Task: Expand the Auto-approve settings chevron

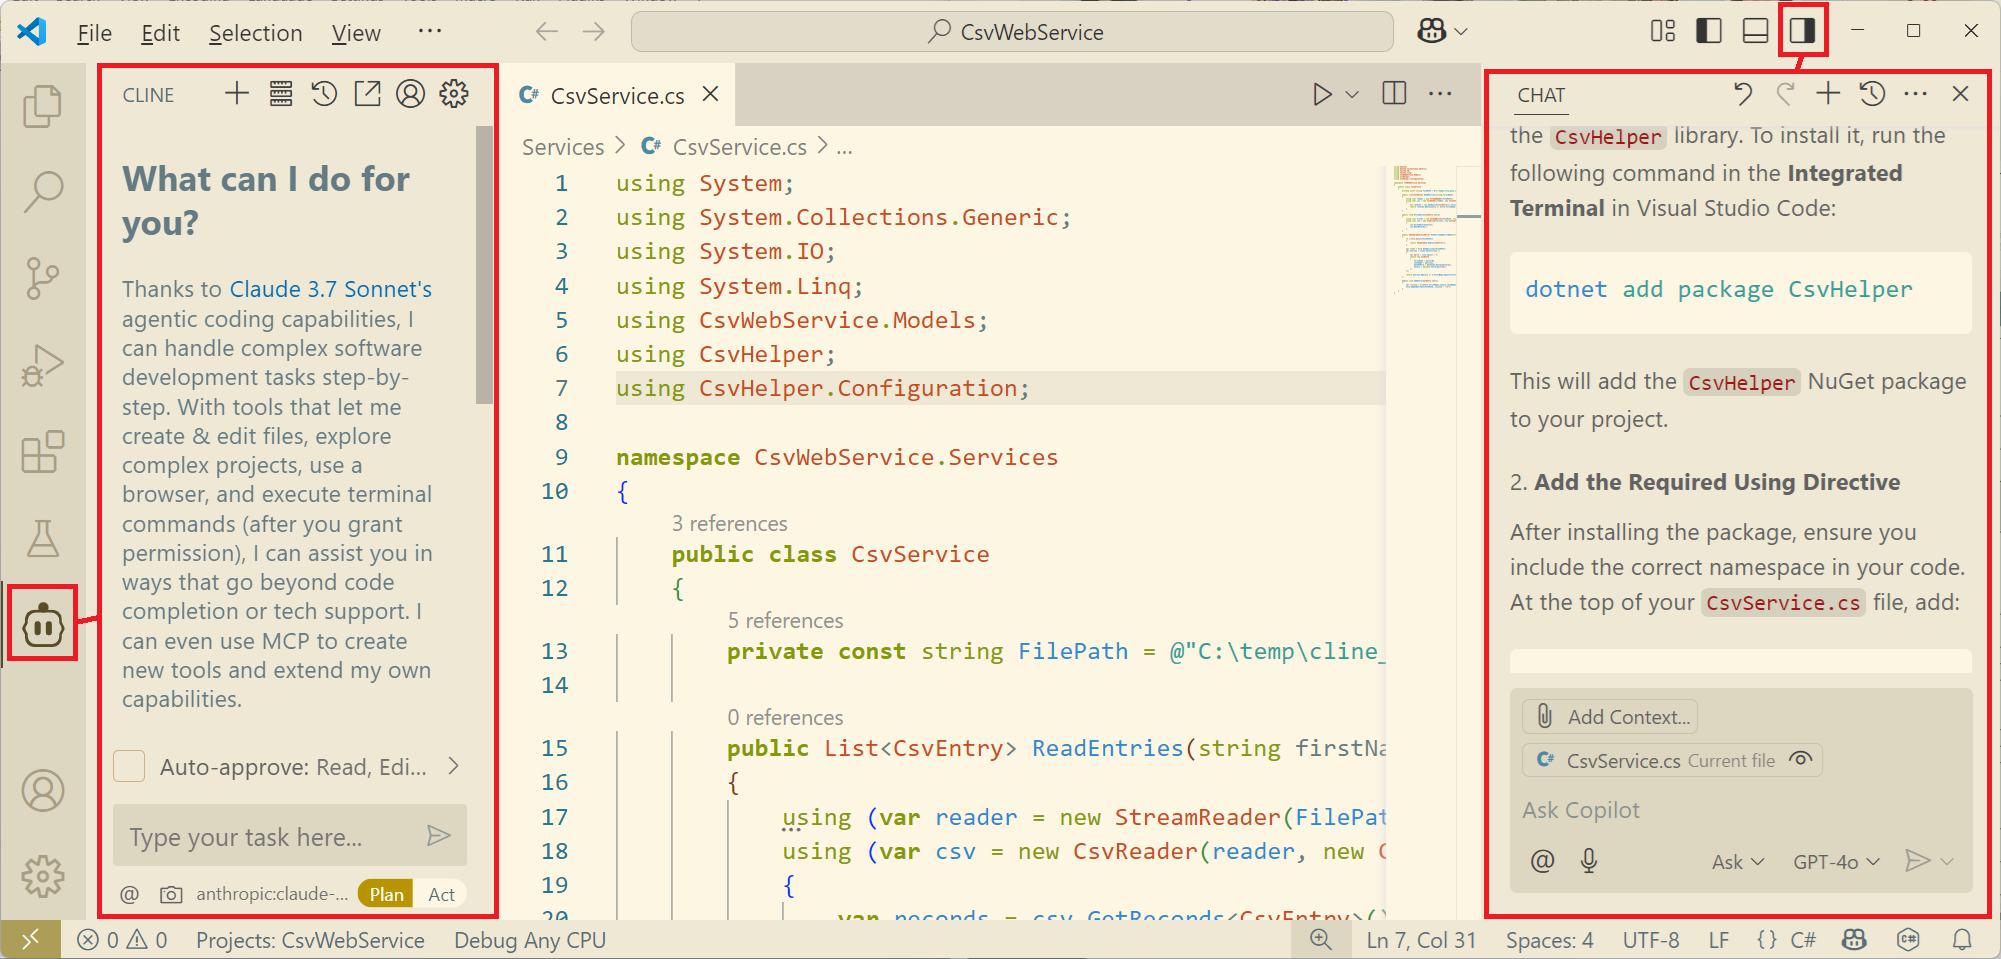Action: pyautogui.click(x=454, y=767)
